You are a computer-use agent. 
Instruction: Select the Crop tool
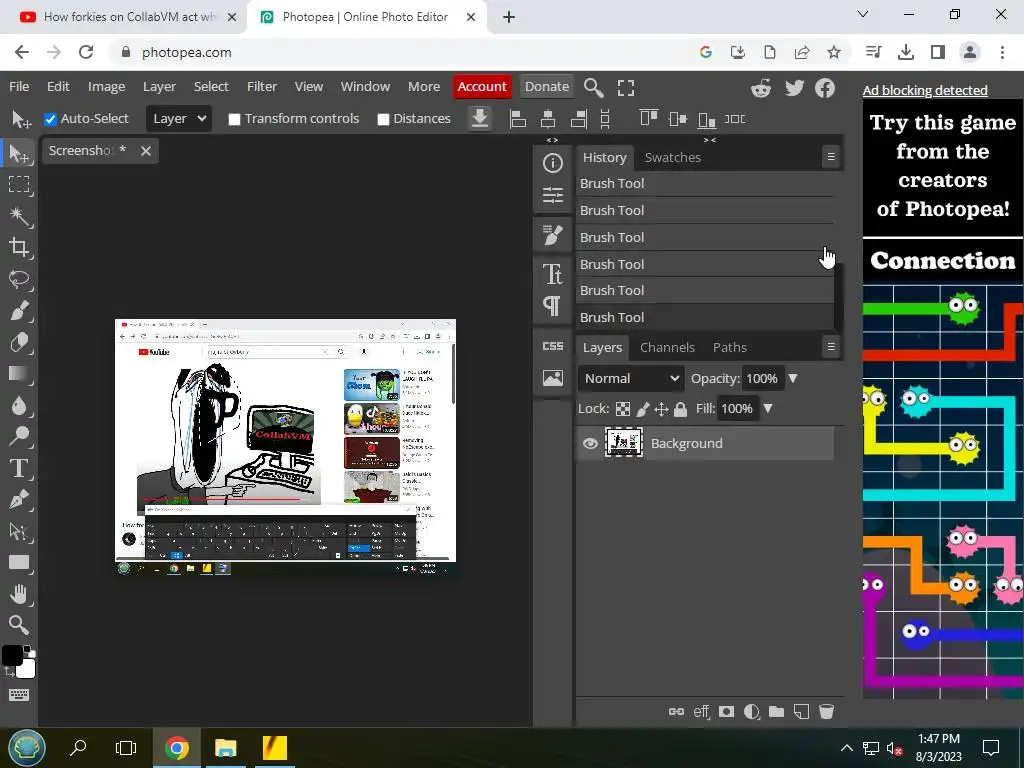click(x=19, y=248)
